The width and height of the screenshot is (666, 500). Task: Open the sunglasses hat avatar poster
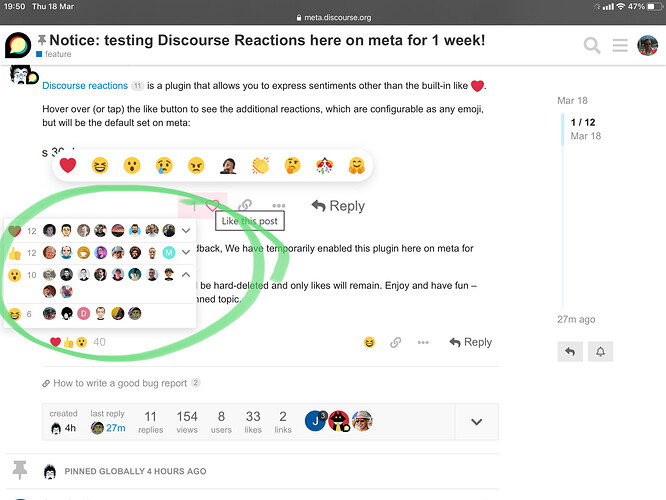362,421
